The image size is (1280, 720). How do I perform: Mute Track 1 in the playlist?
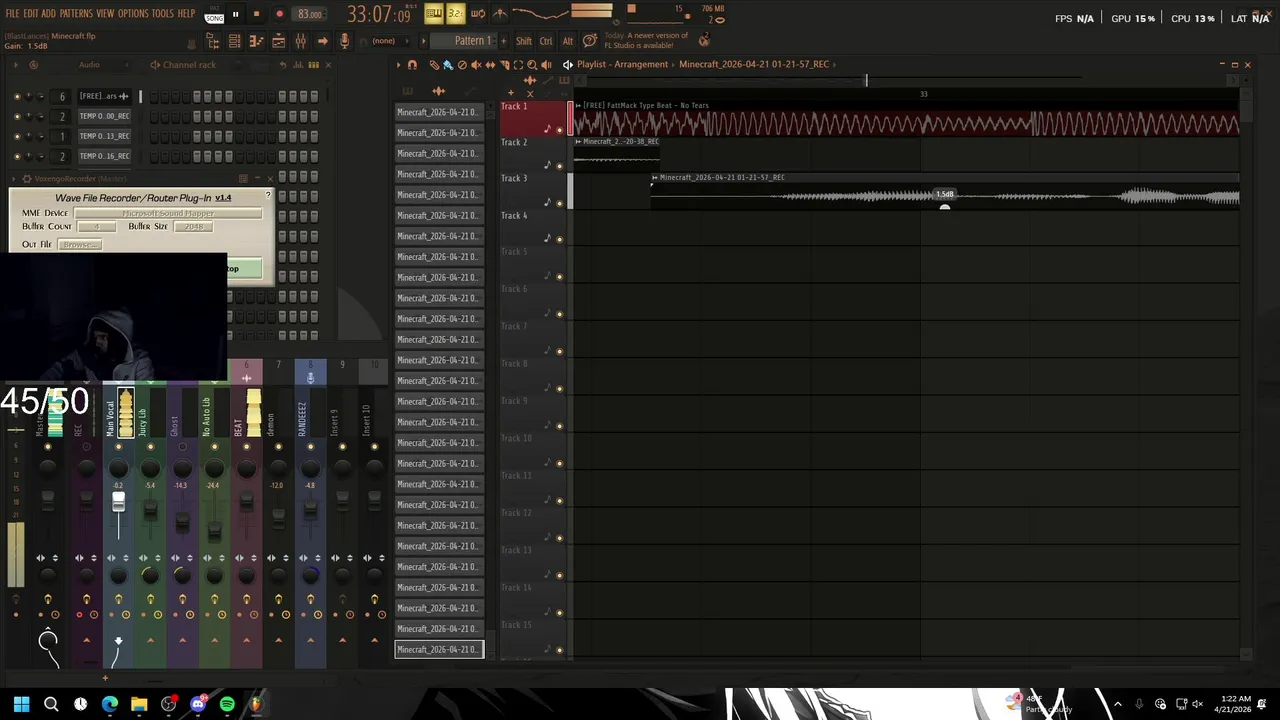(x=559, y=129)
